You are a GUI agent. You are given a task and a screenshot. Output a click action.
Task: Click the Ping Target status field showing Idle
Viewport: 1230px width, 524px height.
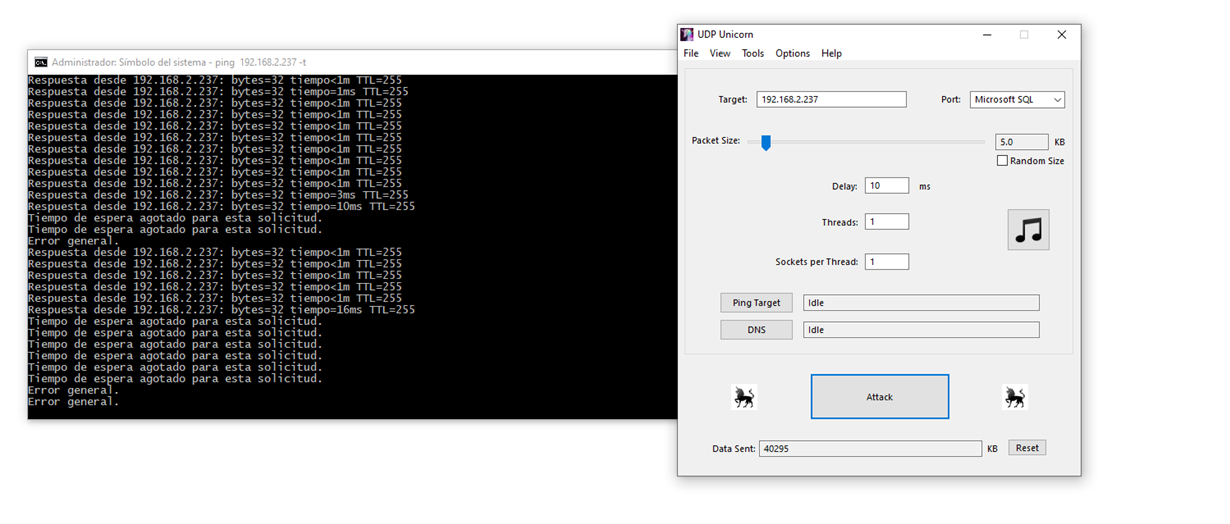(x=921, y=303)
